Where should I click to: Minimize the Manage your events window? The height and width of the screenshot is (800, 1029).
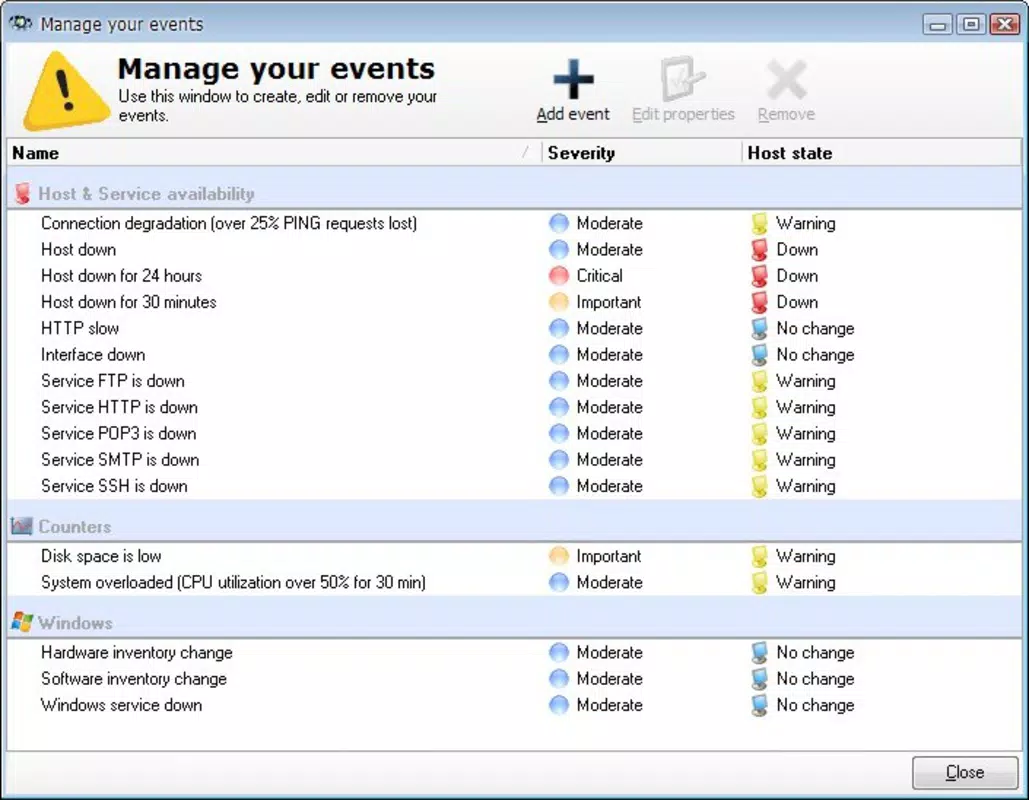(x=938, y=24)
